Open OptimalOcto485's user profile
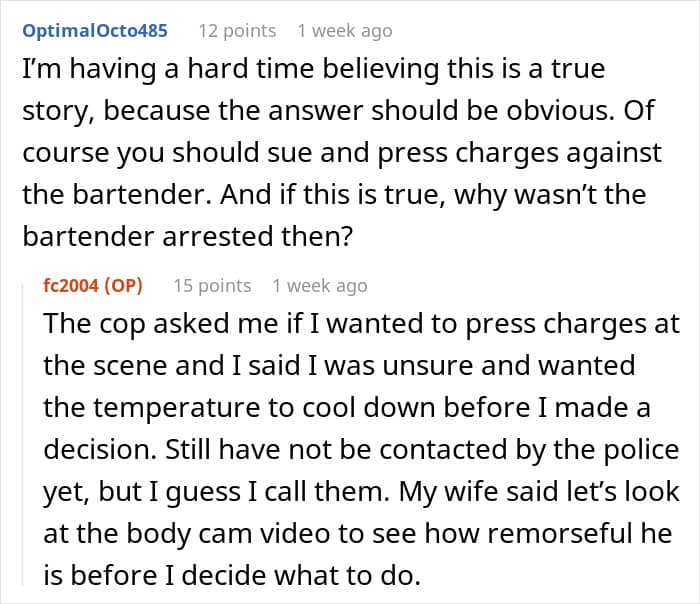This screenshot has height=604, width=700. click(x=94, y=31)
